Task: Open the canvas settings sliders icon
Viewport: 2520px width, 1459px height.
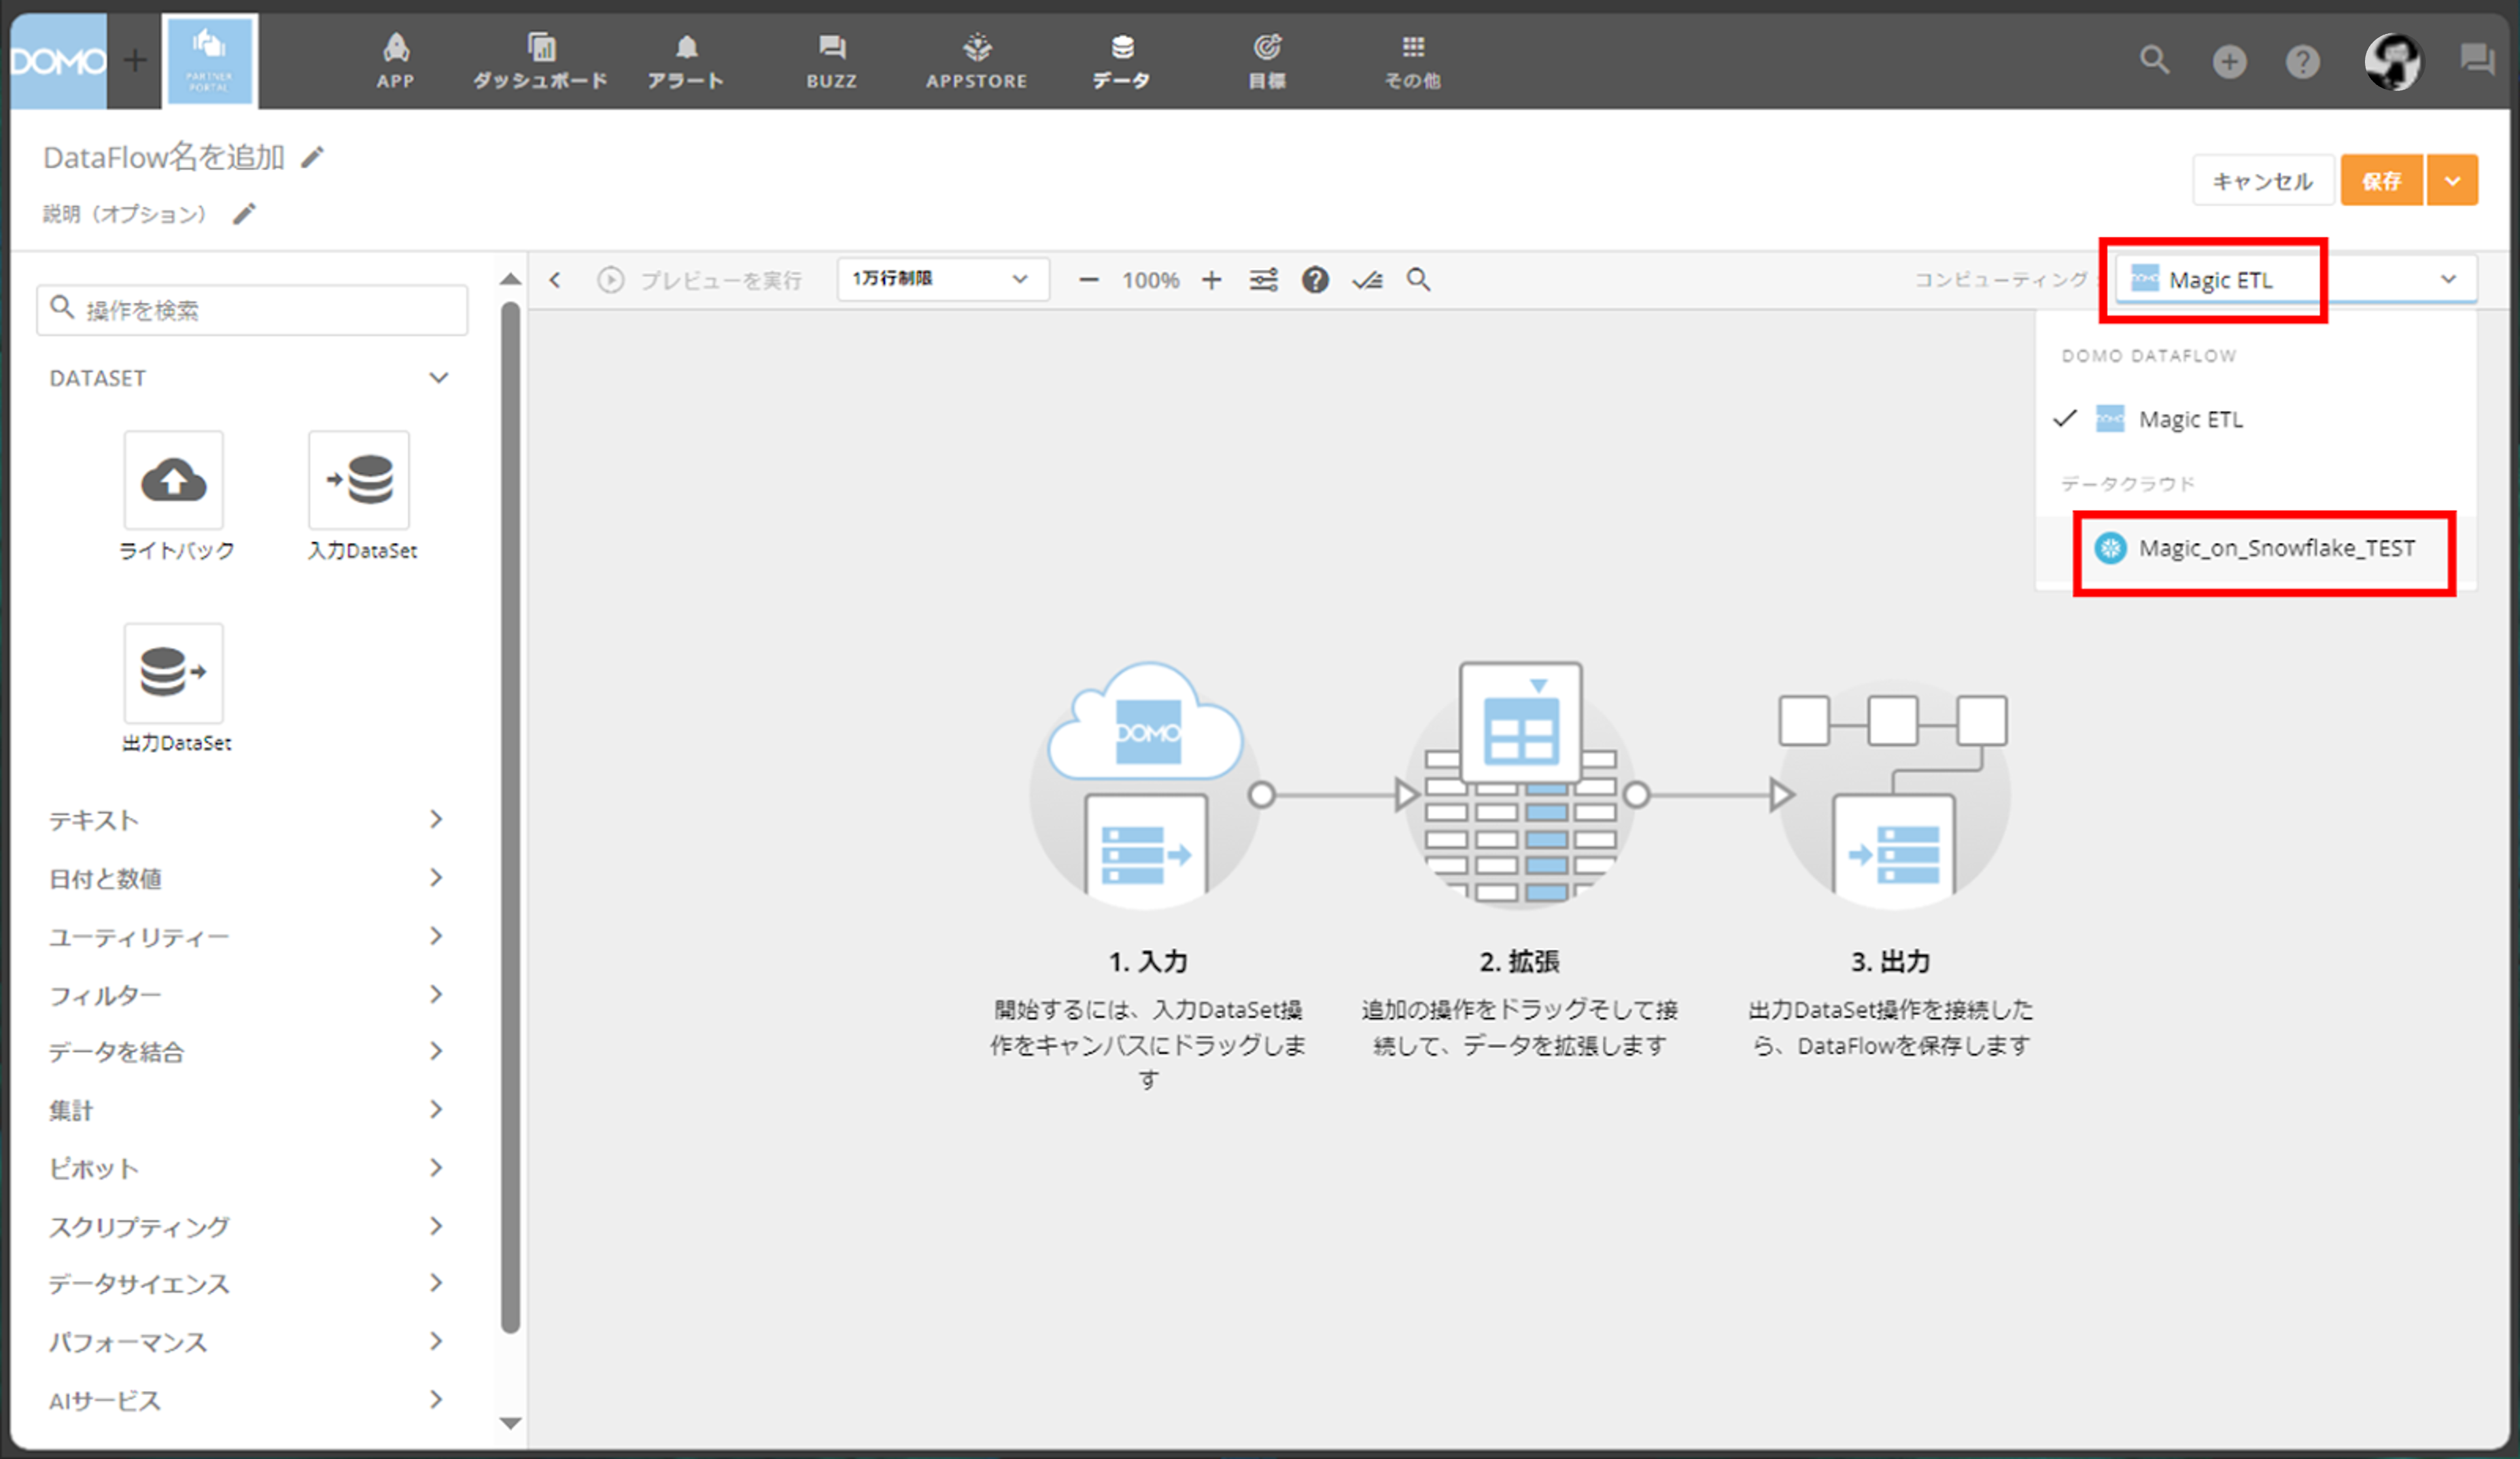Action: click(x=1263, y=280)
